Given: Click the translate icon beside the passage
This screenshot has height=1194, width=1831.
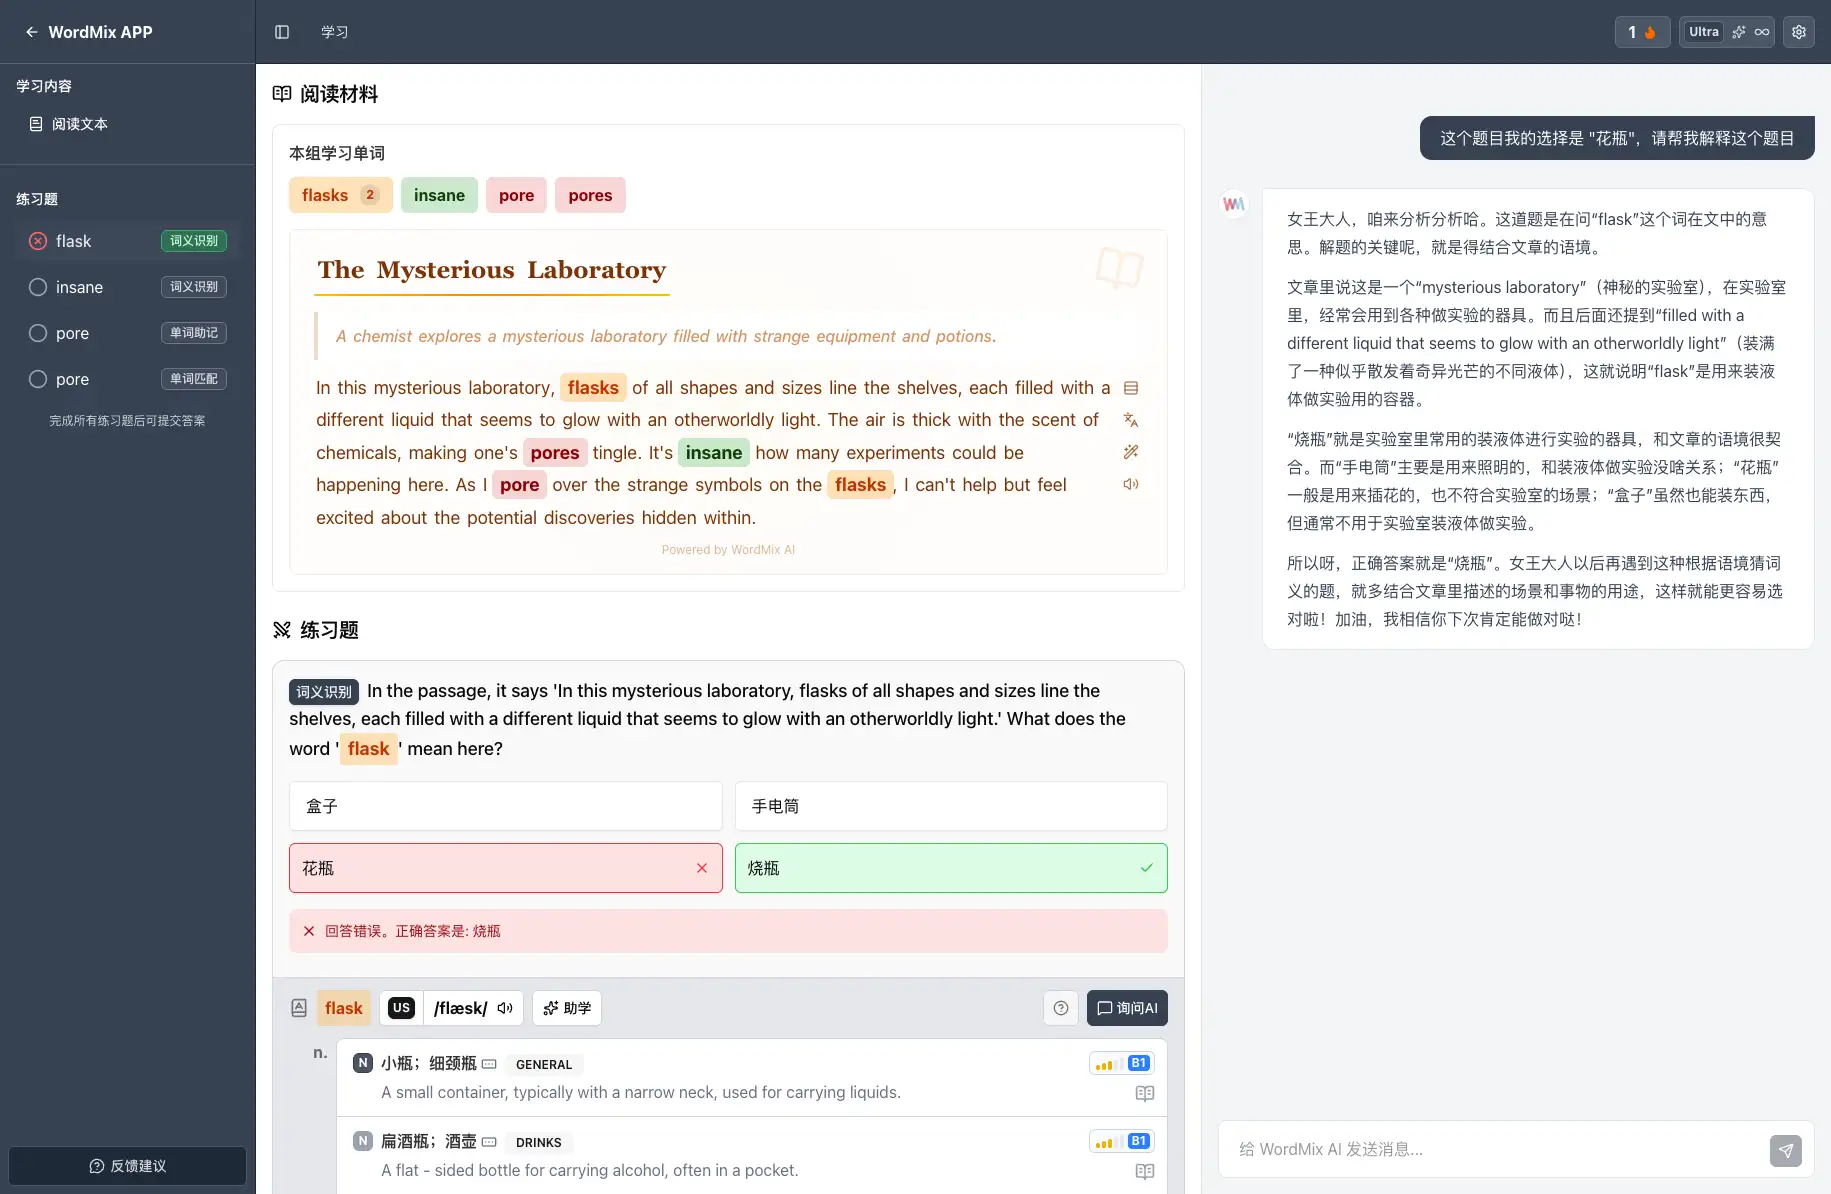Looking at the screenshot, I should [x=1131, y=420].
